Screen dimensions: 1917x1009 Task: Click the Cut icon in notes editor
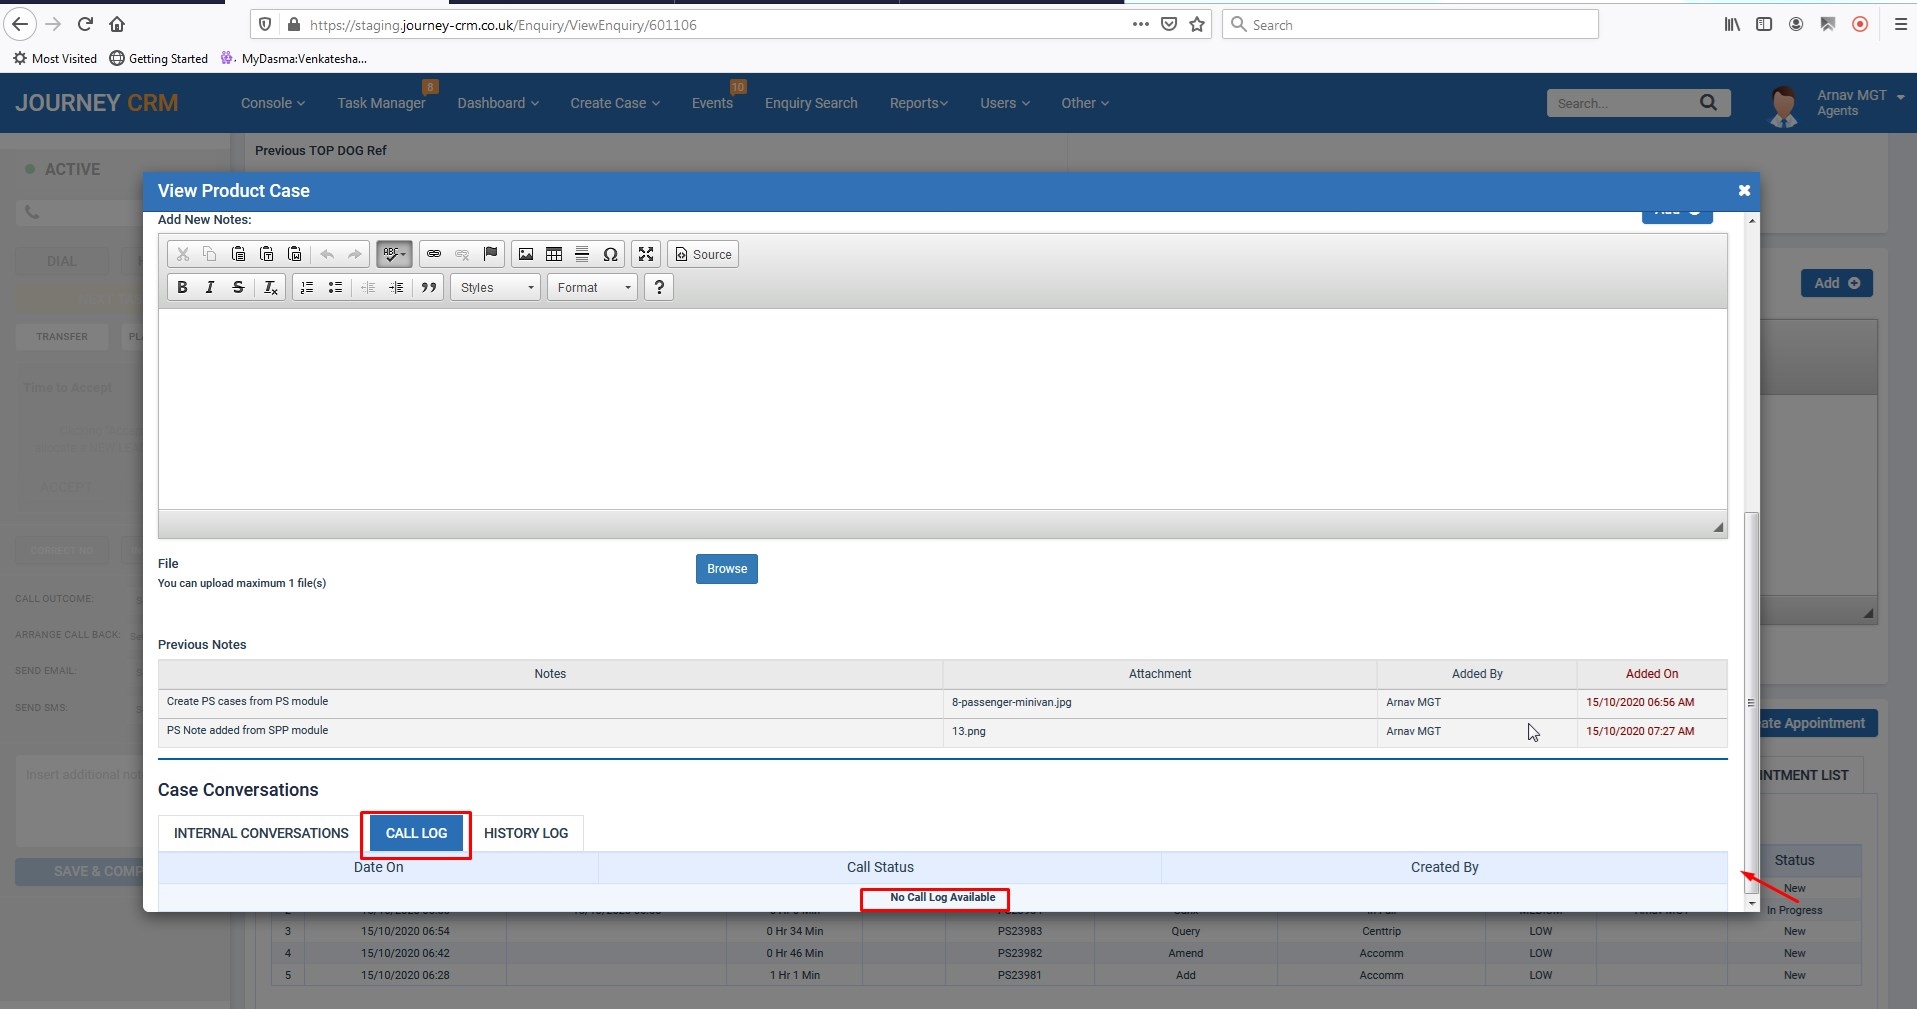point(182,254)
